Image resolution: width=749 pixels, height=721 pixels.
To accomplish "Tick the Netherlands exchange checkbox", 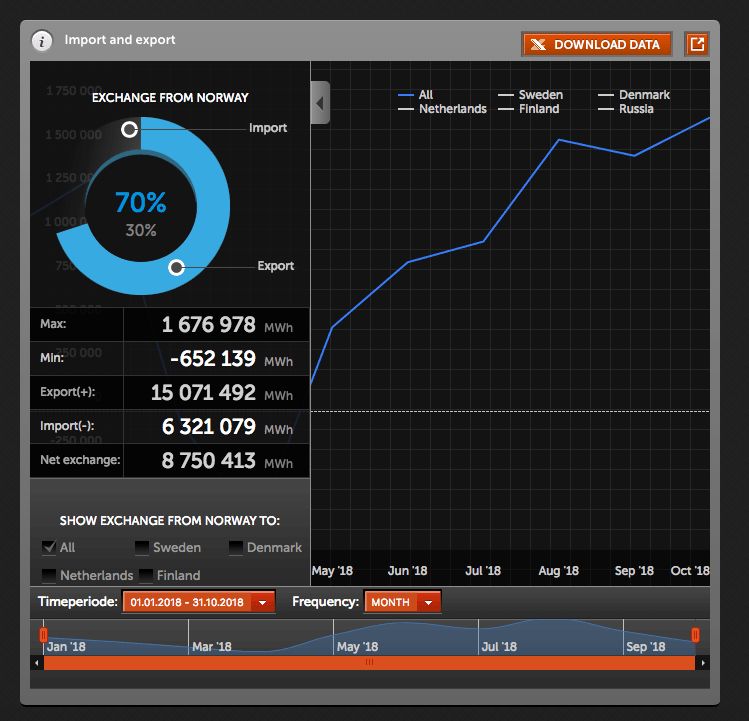I will 49,575.
